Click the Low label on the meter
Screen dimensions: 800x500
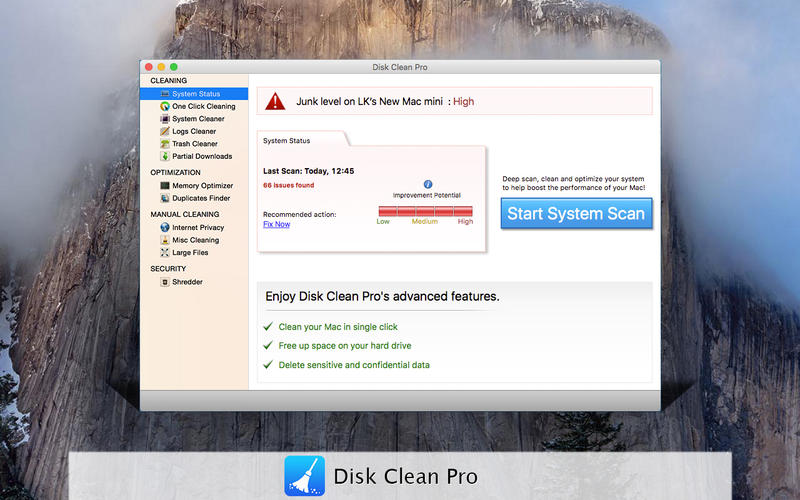click(383, 221)
